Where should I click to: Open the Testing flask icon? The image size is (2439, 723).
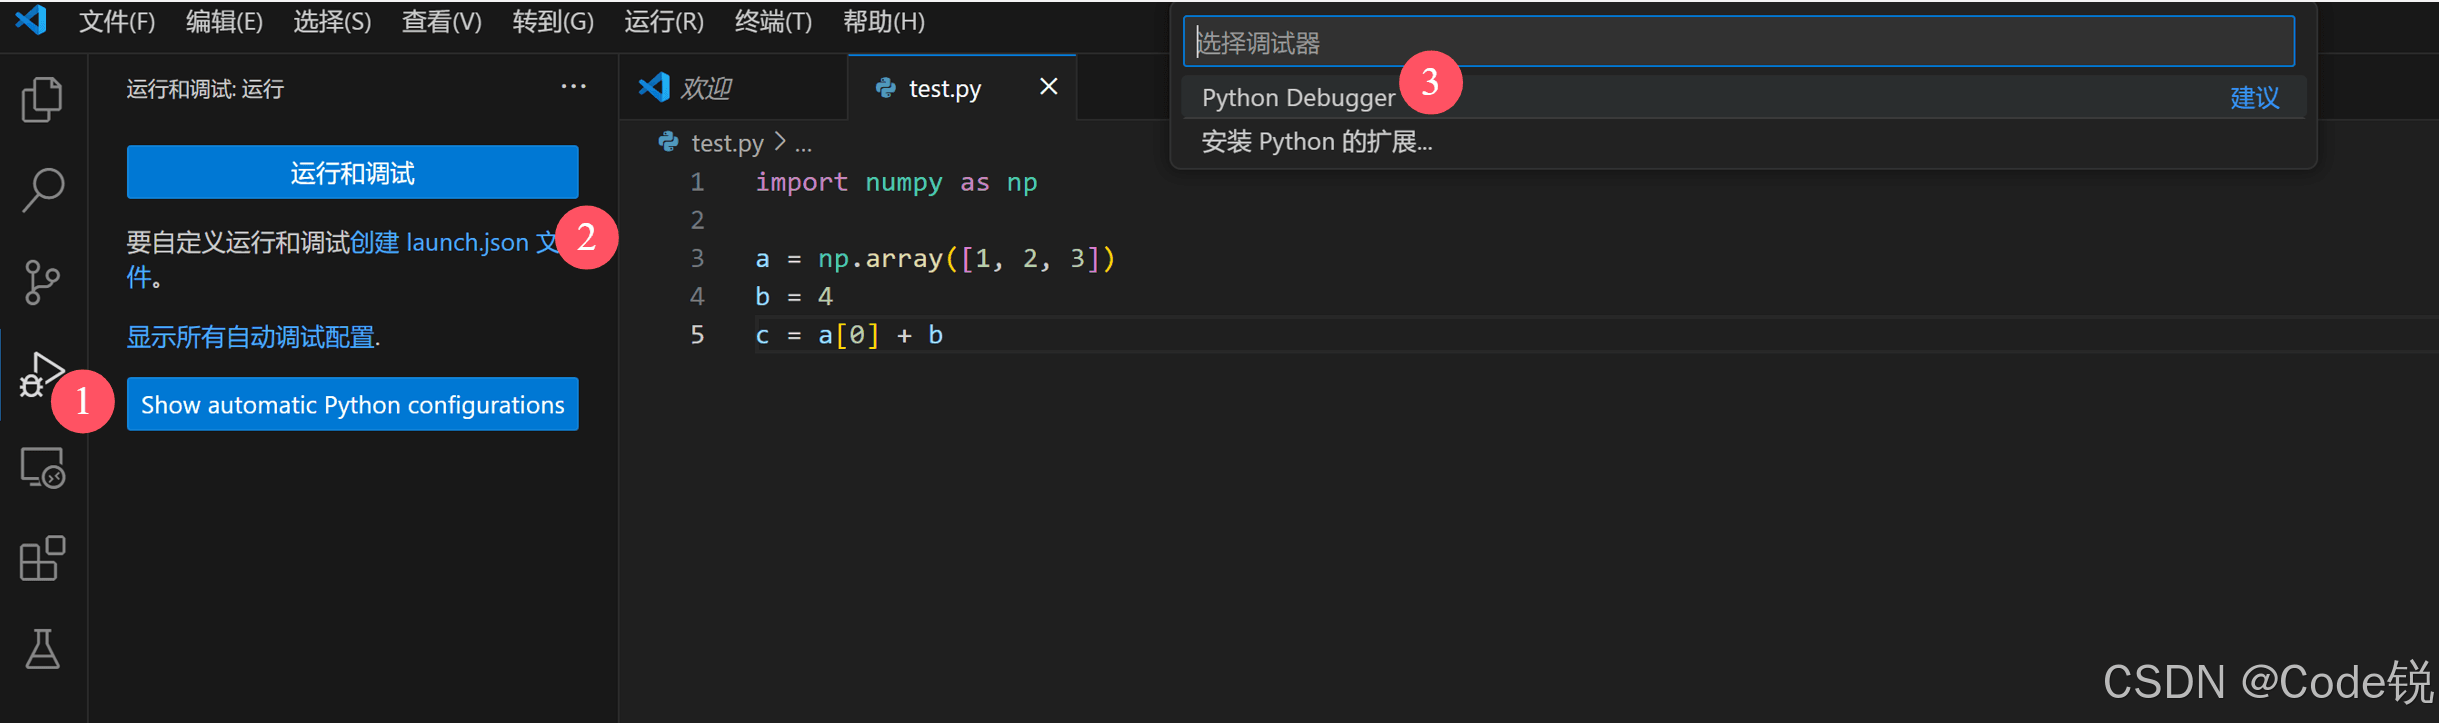click(42, 649)
